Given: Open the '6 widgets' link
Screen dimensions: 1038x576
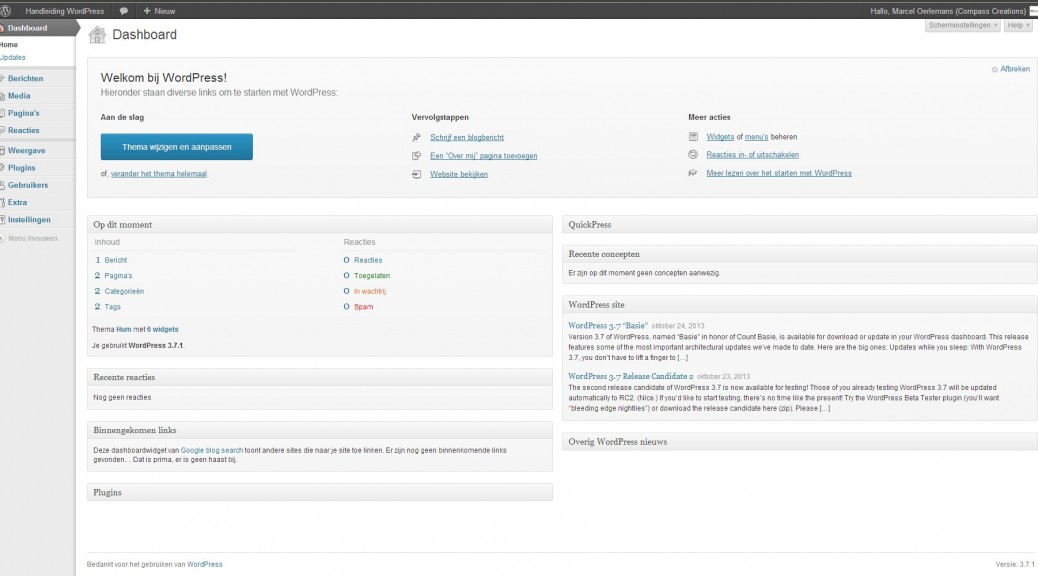Looking at the screenshot, I should (x=163, y=329).
